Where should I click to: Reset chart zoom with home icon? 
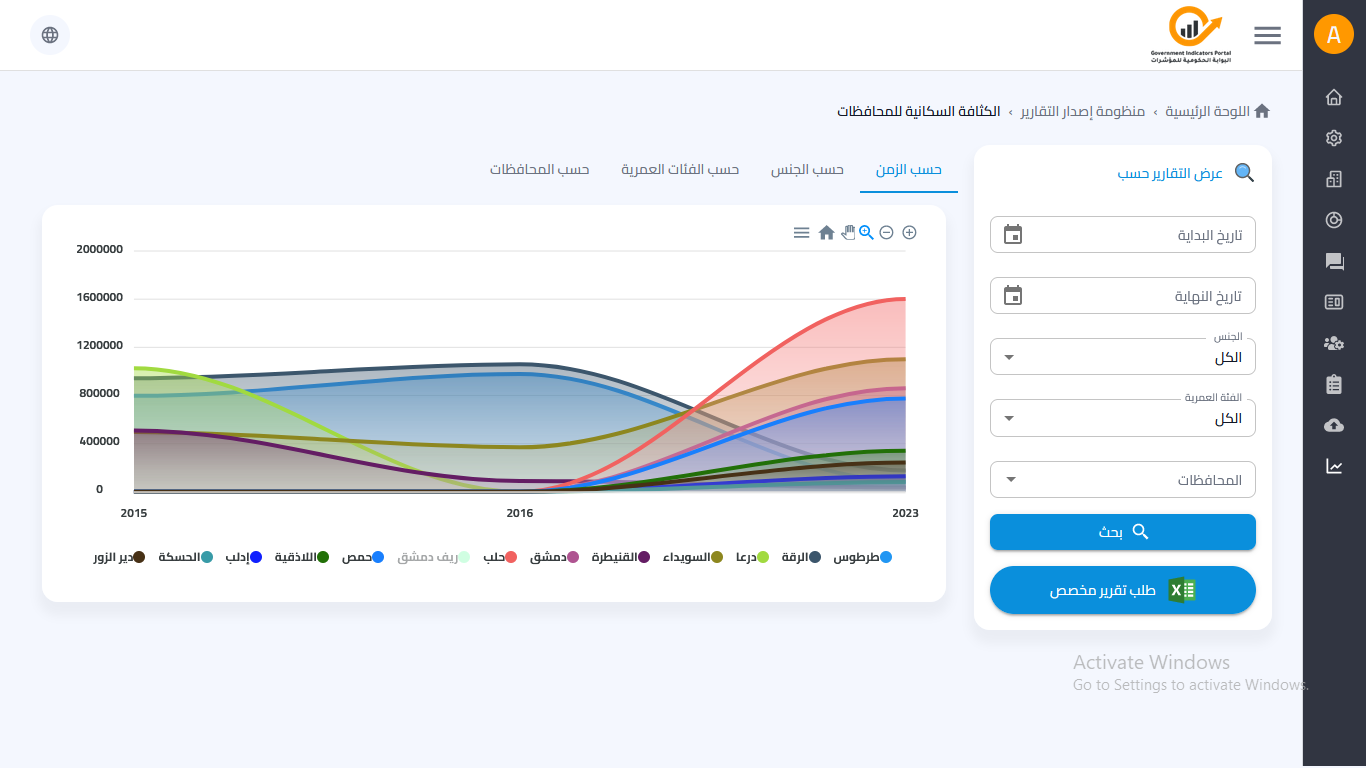coord(826,233)
